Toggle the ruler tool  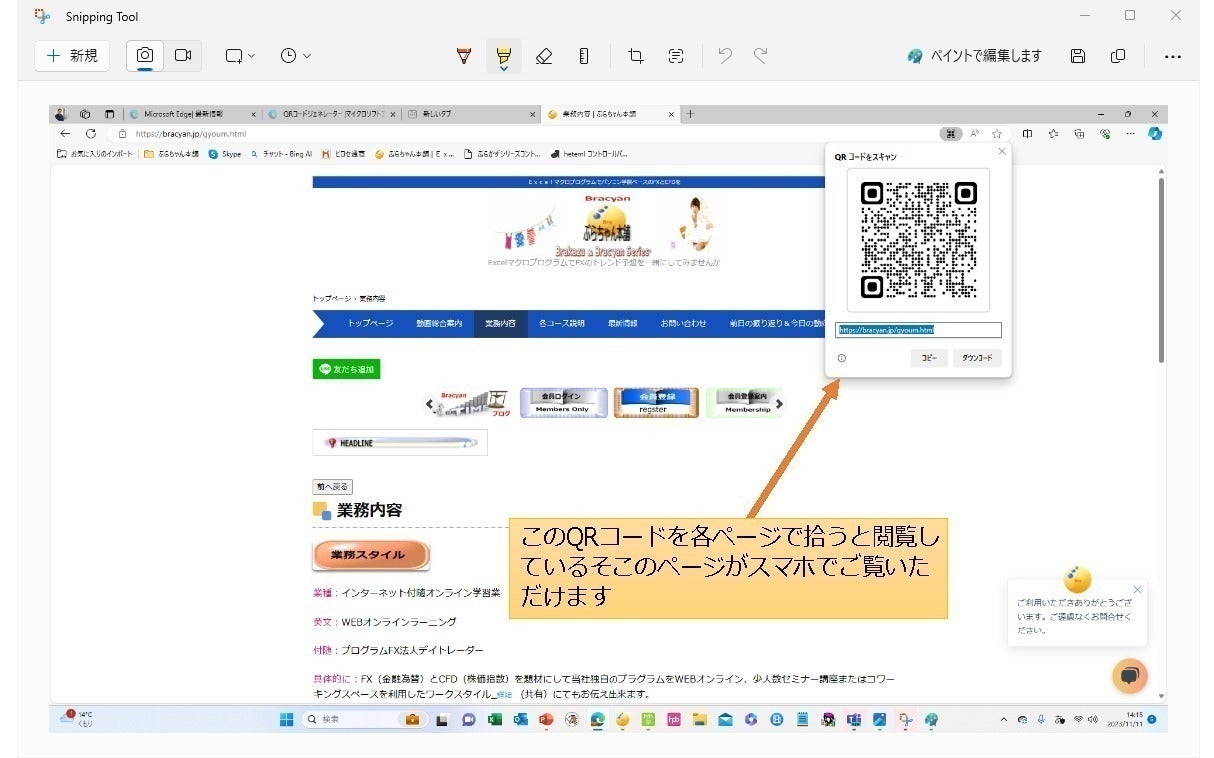pyautogui.click(x=584, y=56)
